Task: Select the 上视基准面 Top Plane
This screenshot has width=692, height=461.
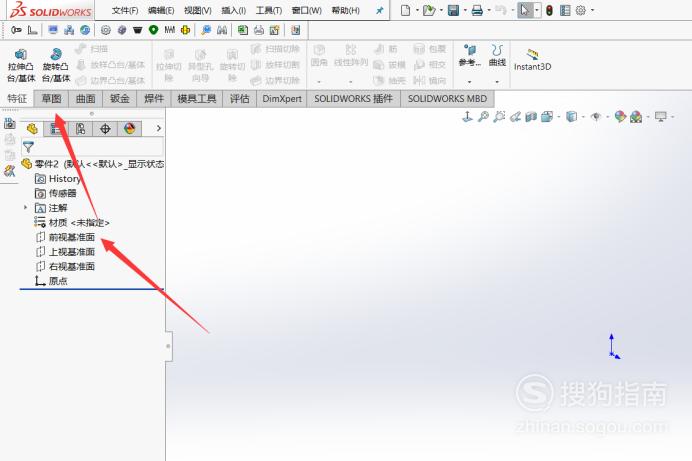Action: click(x=65, y=251)
